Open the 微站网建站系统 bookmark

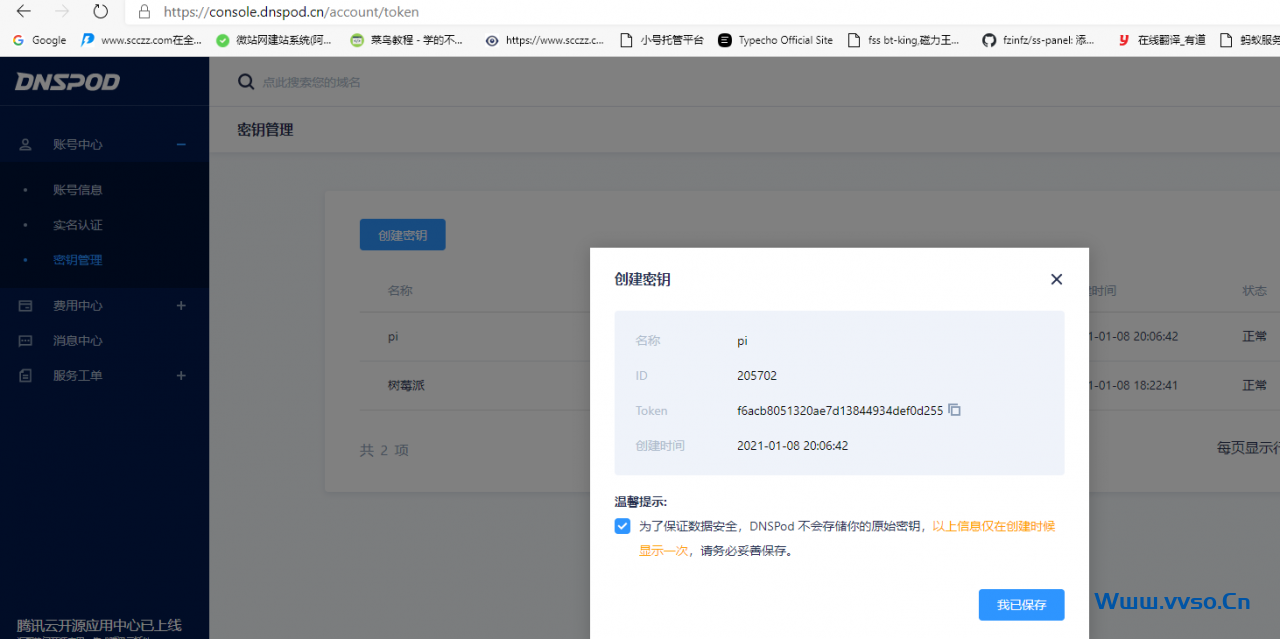click(274, 40)
